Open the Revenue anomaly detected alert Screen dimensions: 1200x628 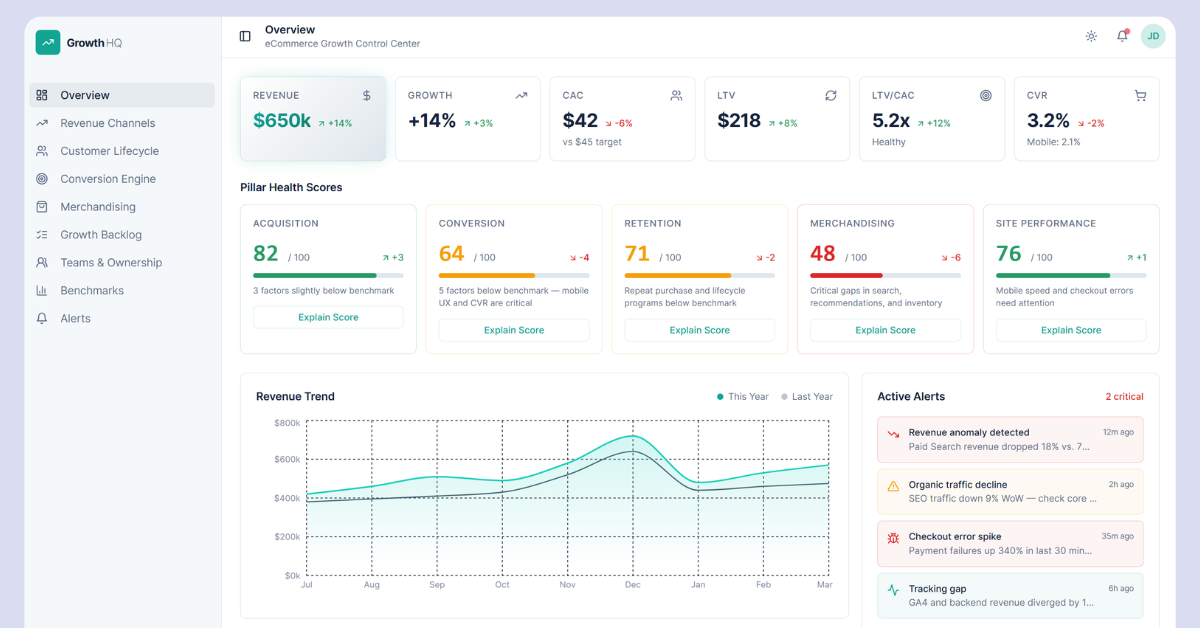[1010, 440]
